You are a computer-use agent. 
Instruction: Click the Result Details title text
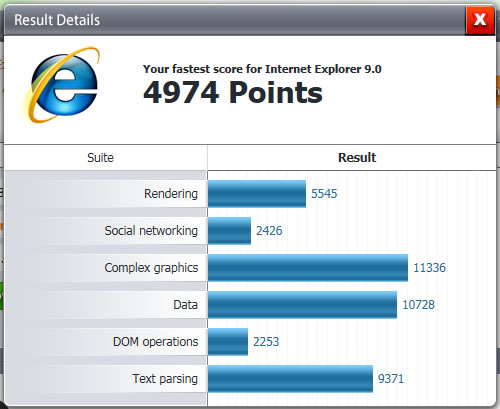tap(57, 20)
